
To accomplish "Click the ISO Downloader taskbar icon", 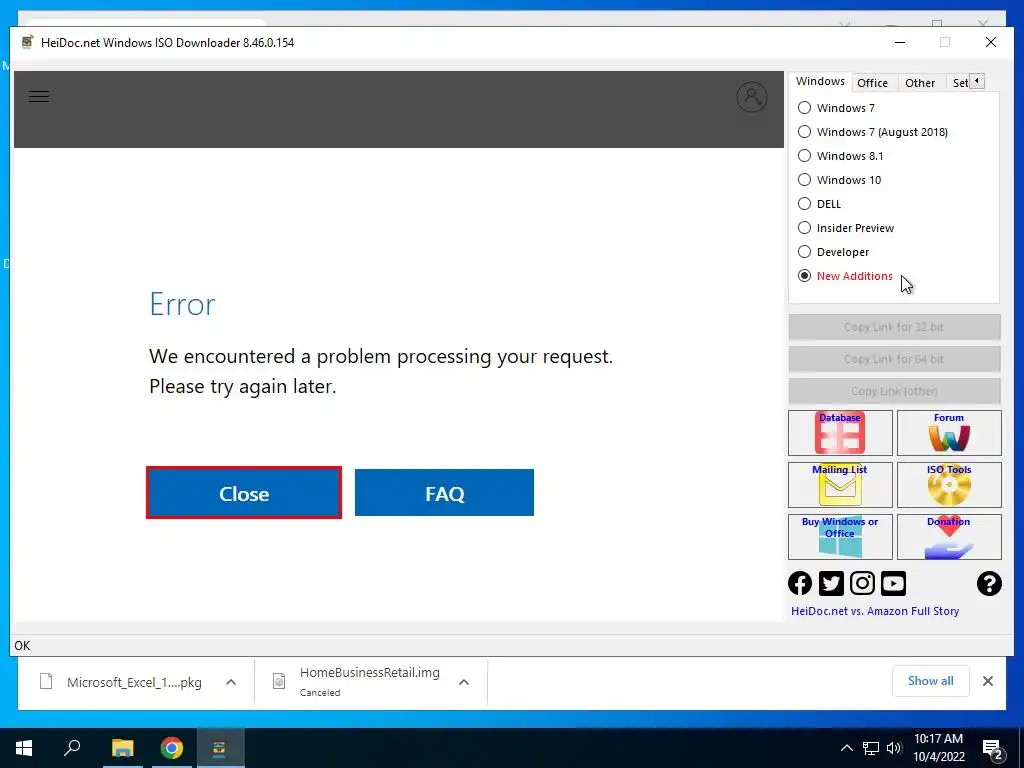I will click(219, 748).
